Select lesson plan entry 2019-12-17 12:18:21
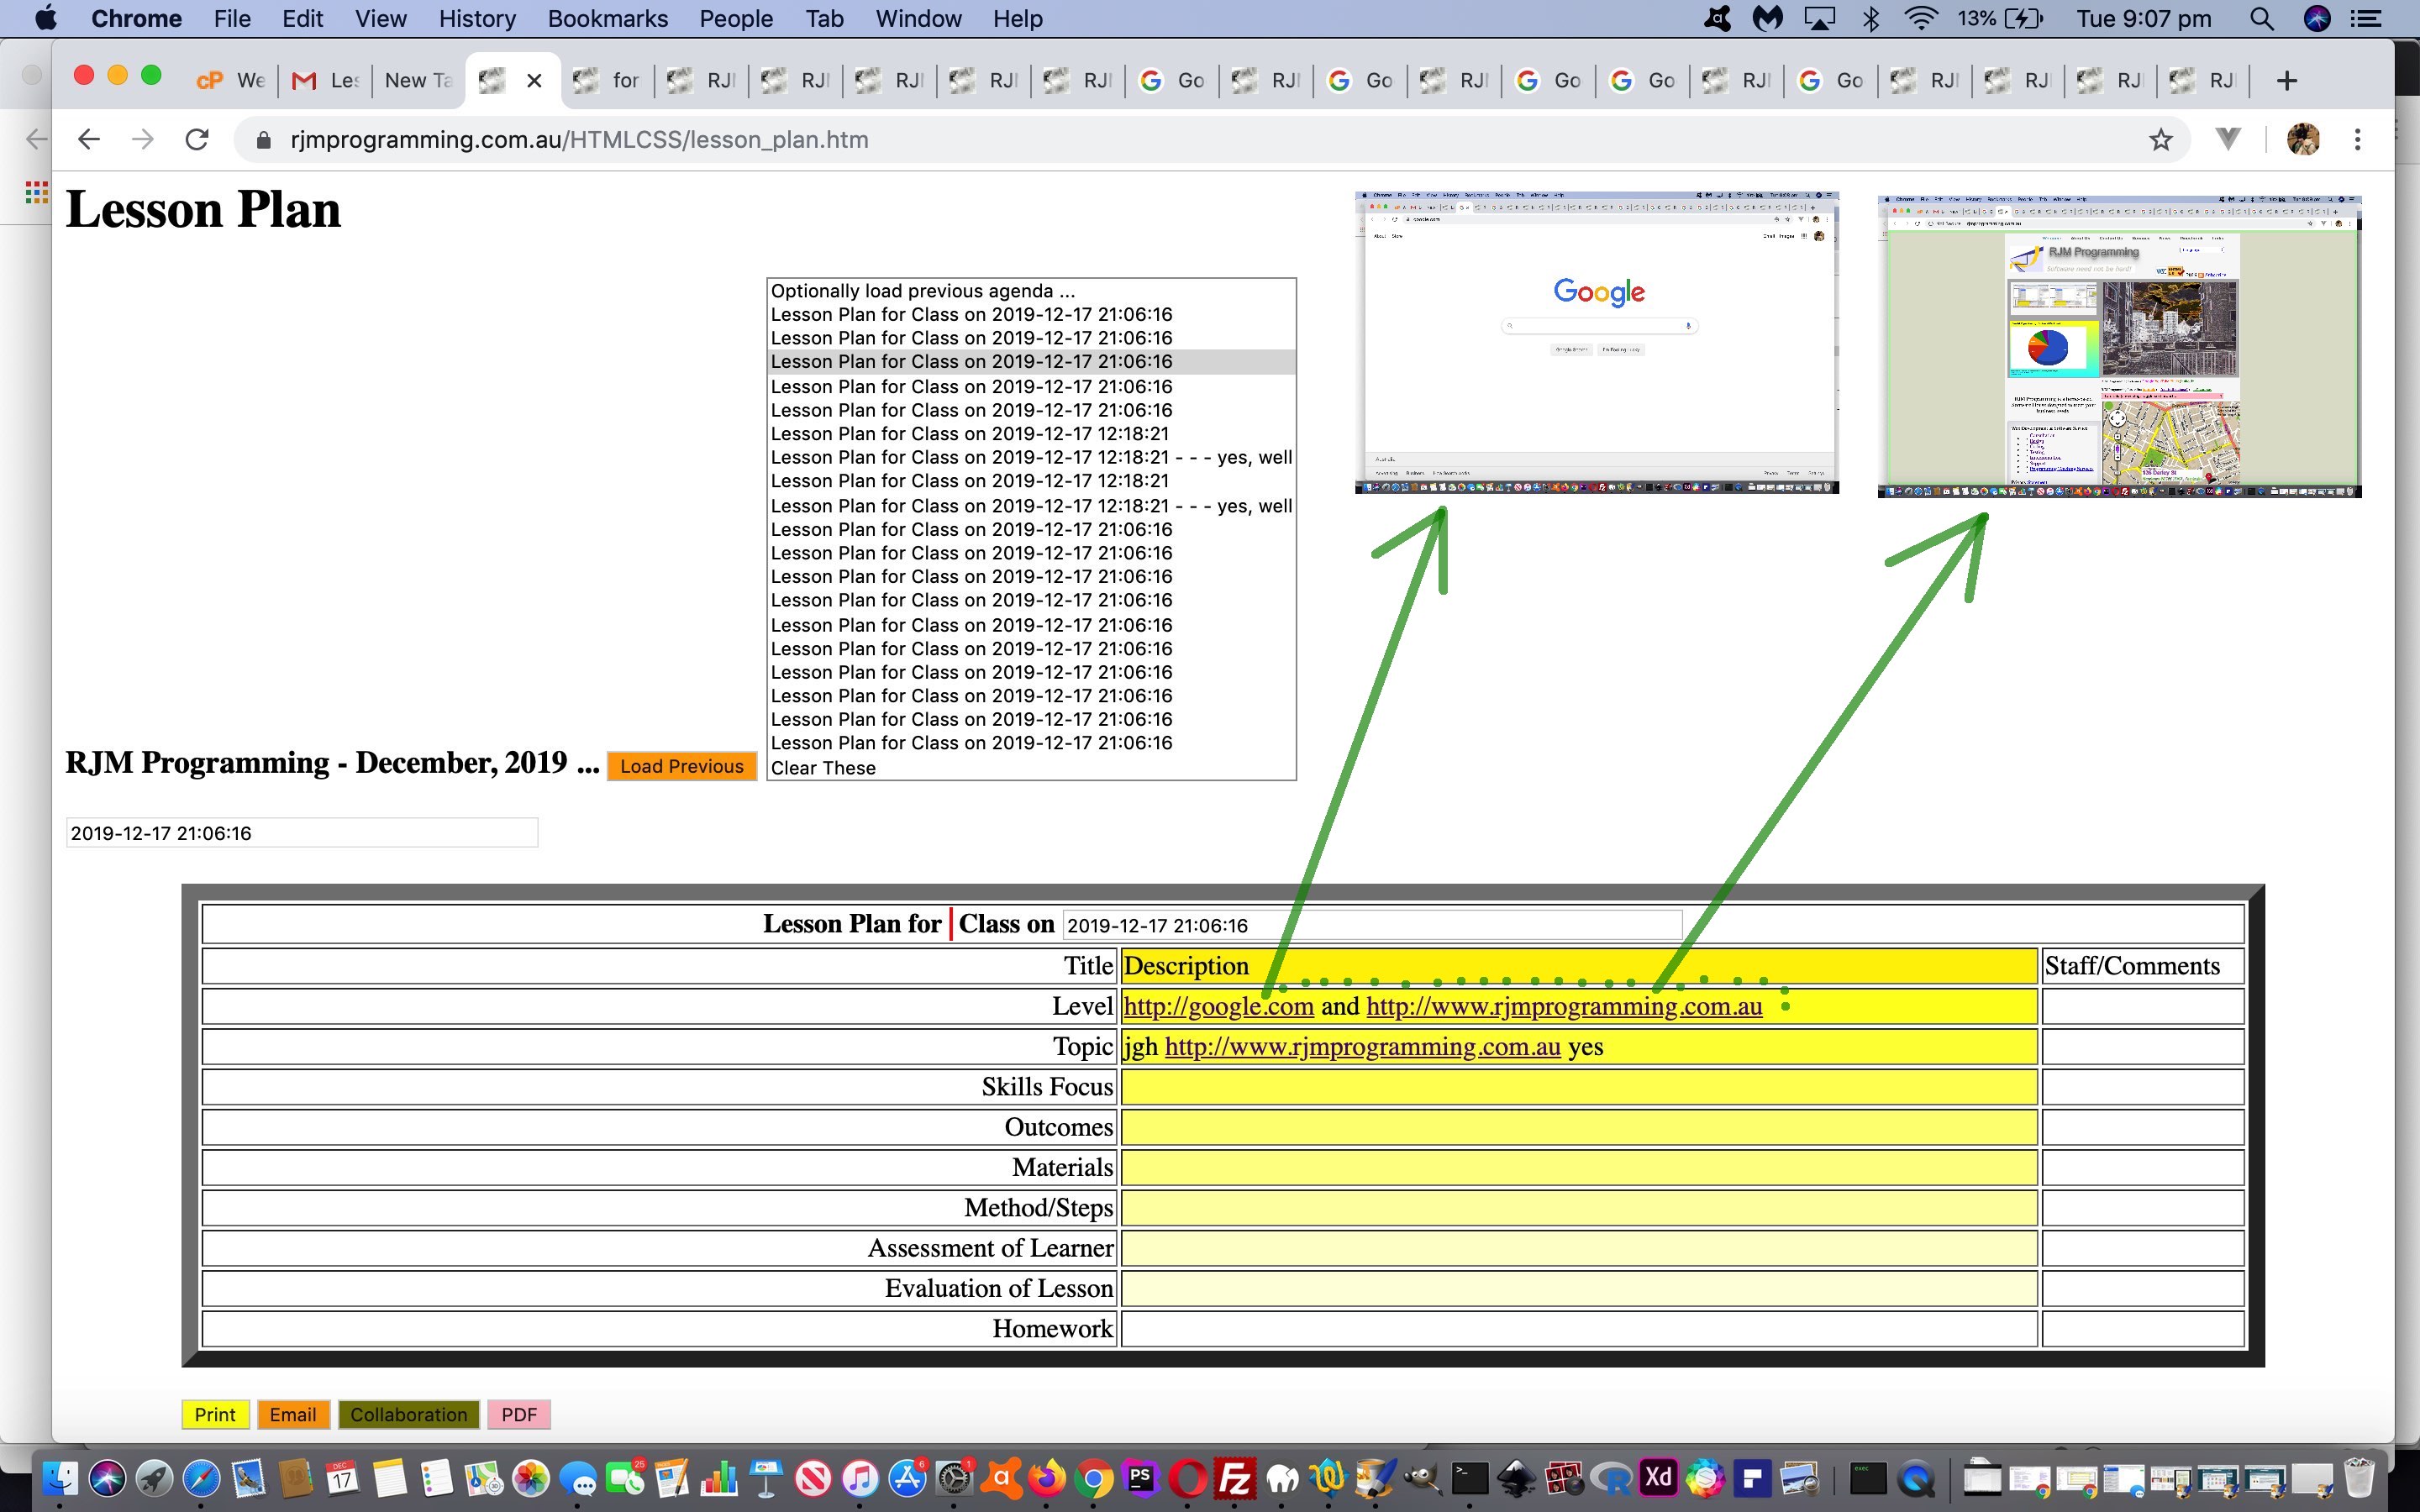This screenshot has height=1512, width=2420. (969, 432)
